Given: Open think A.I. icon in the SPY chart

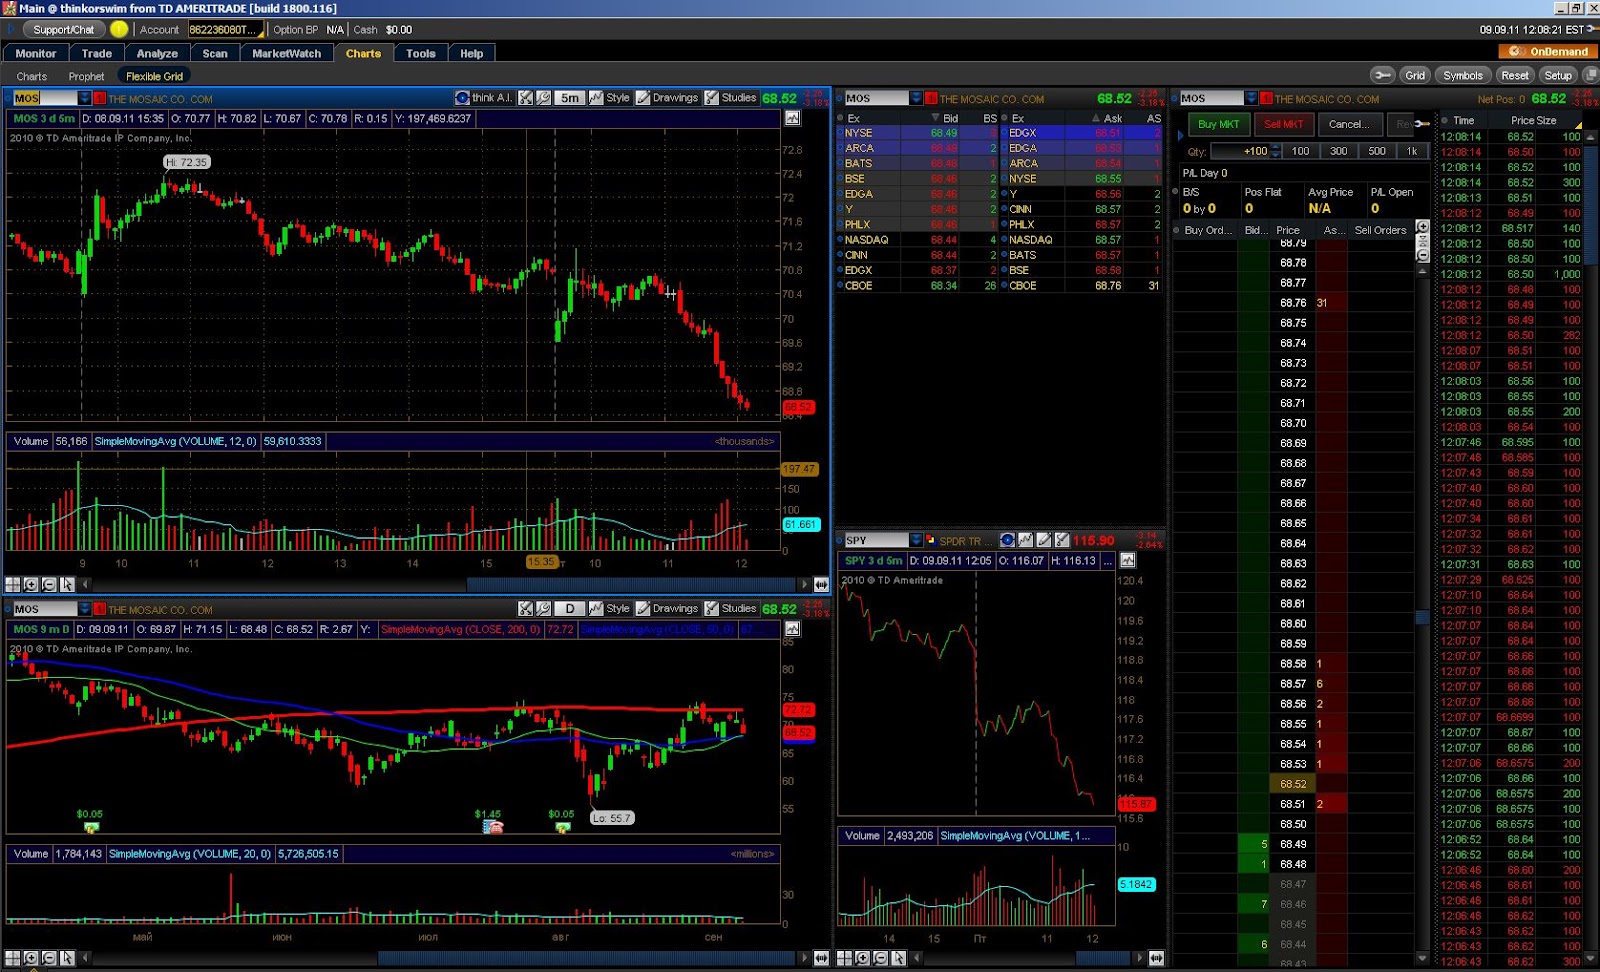Looking at the screenshot, I should (1007, 540).
